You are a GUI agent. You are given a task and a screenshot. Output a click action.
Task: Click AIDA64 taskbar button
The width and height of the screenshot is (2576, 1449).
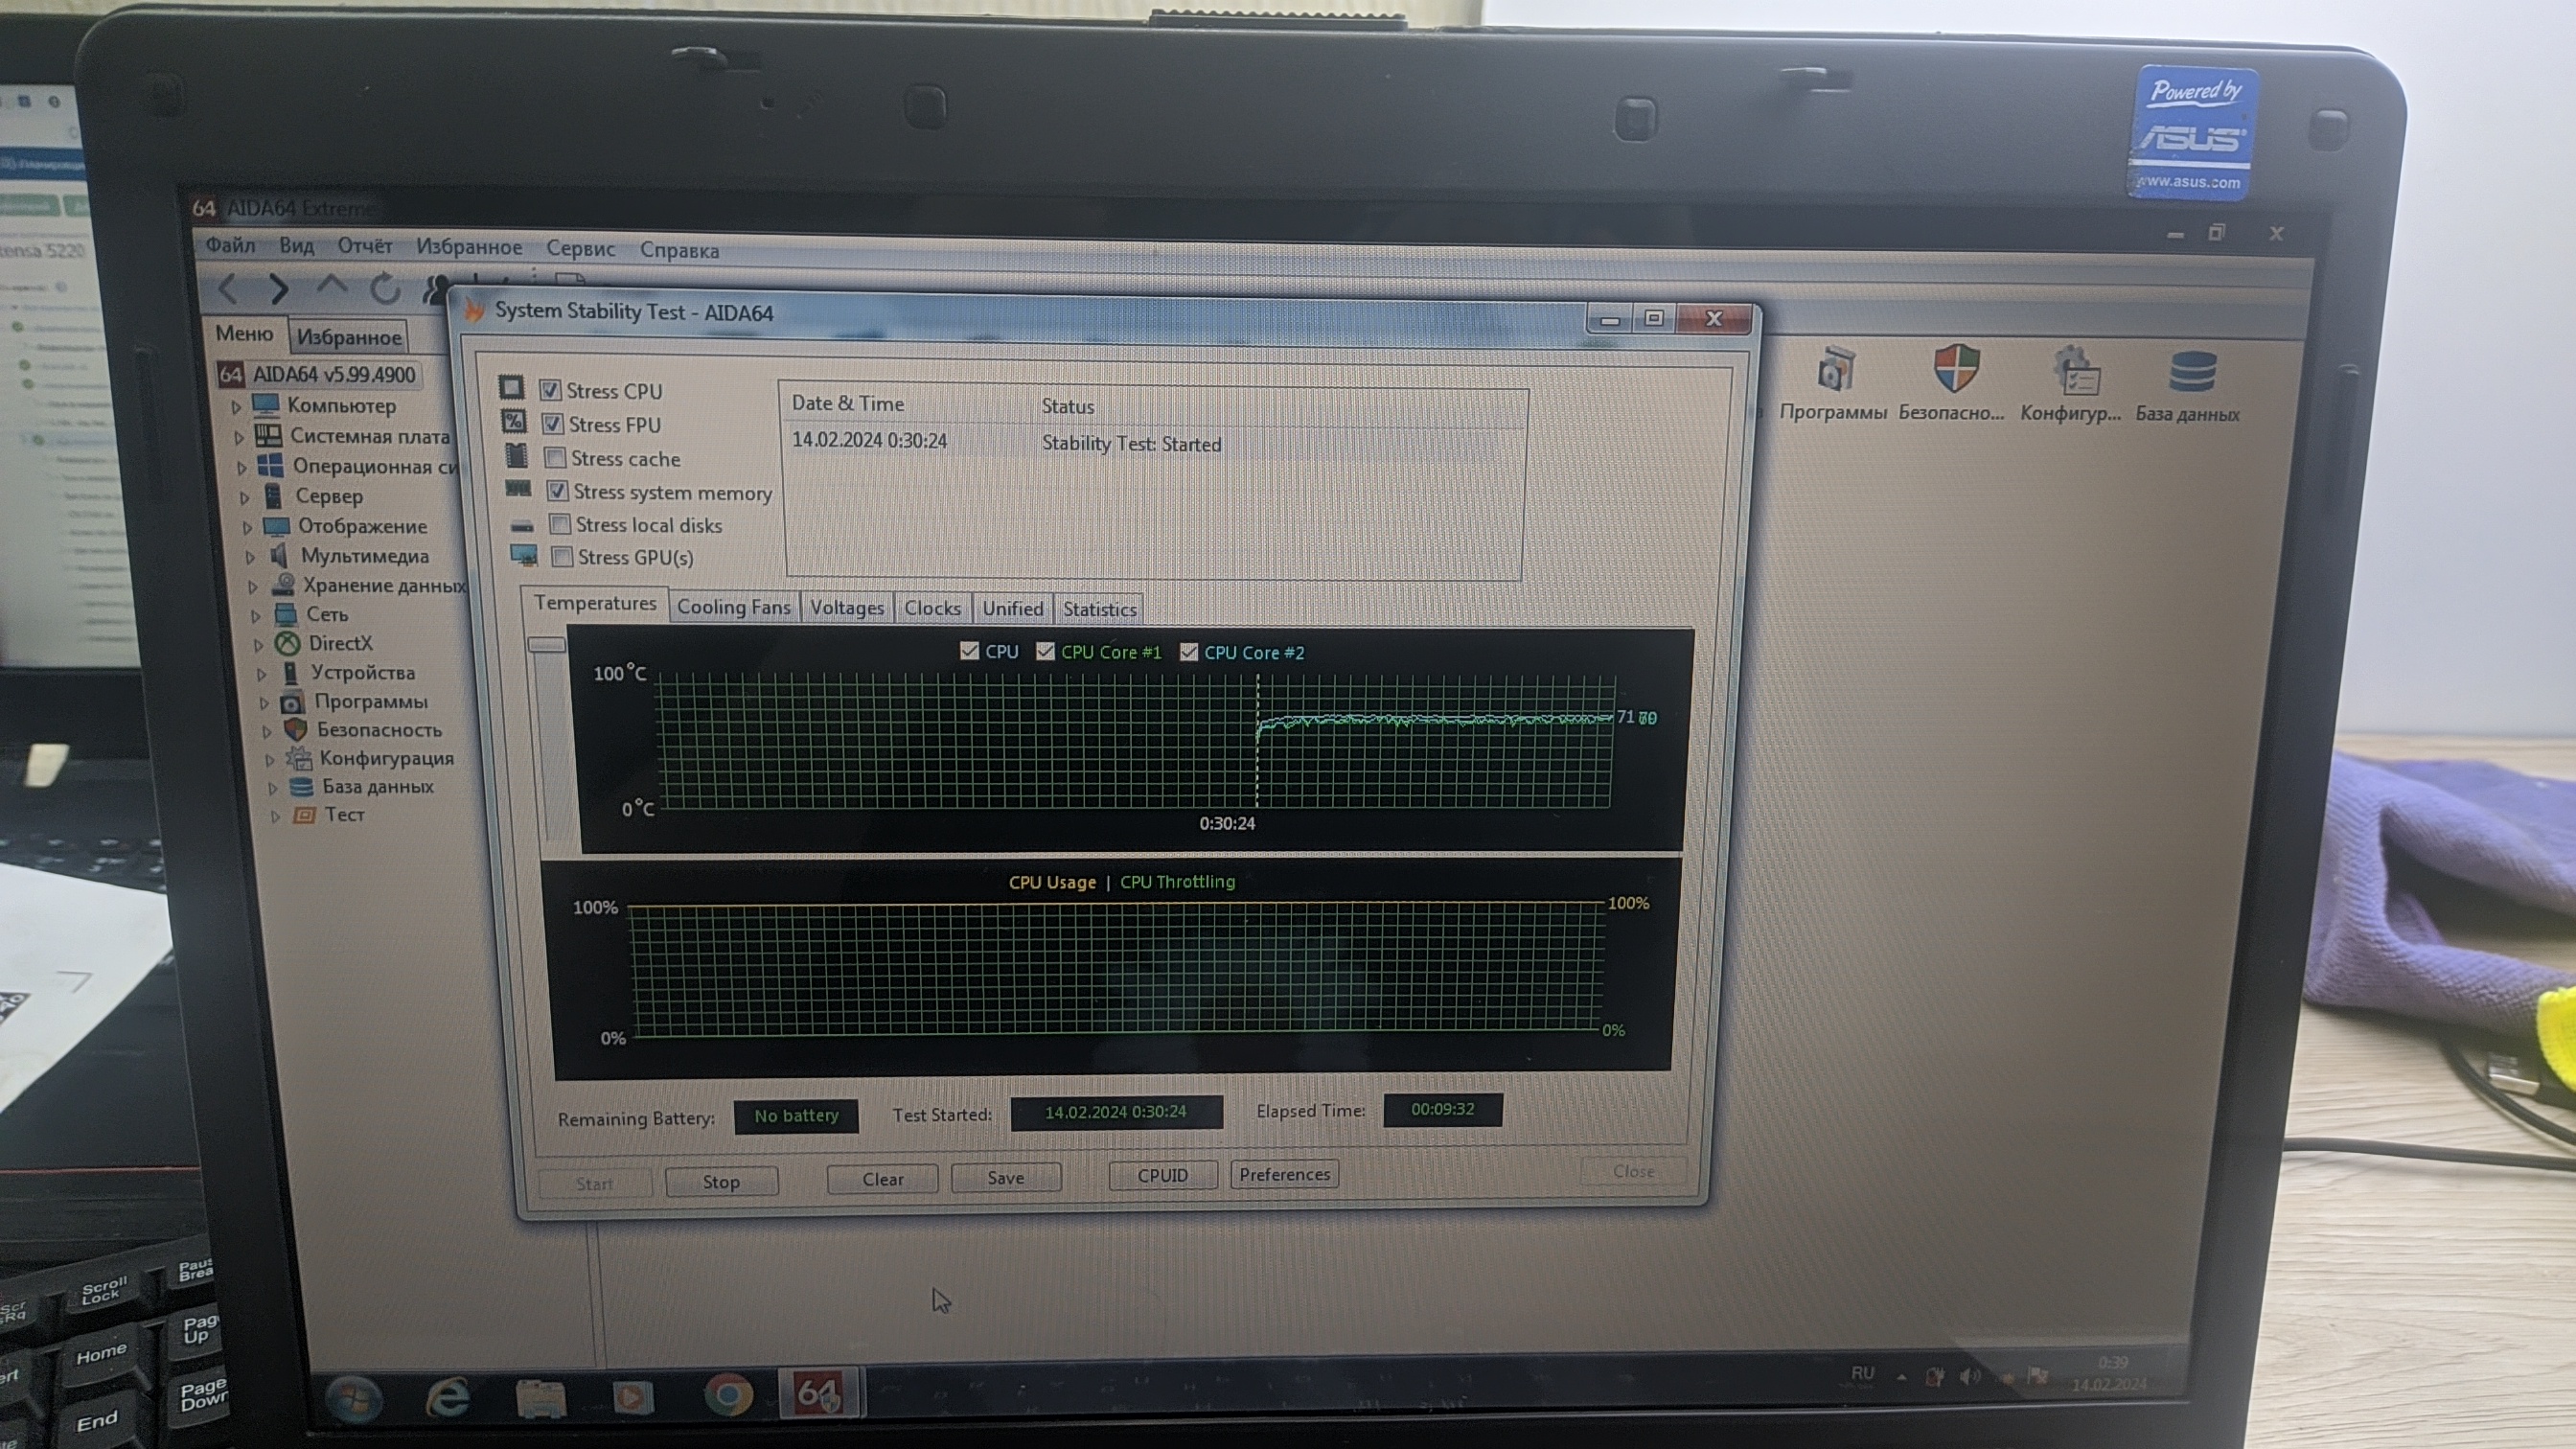coord(818,1393)
